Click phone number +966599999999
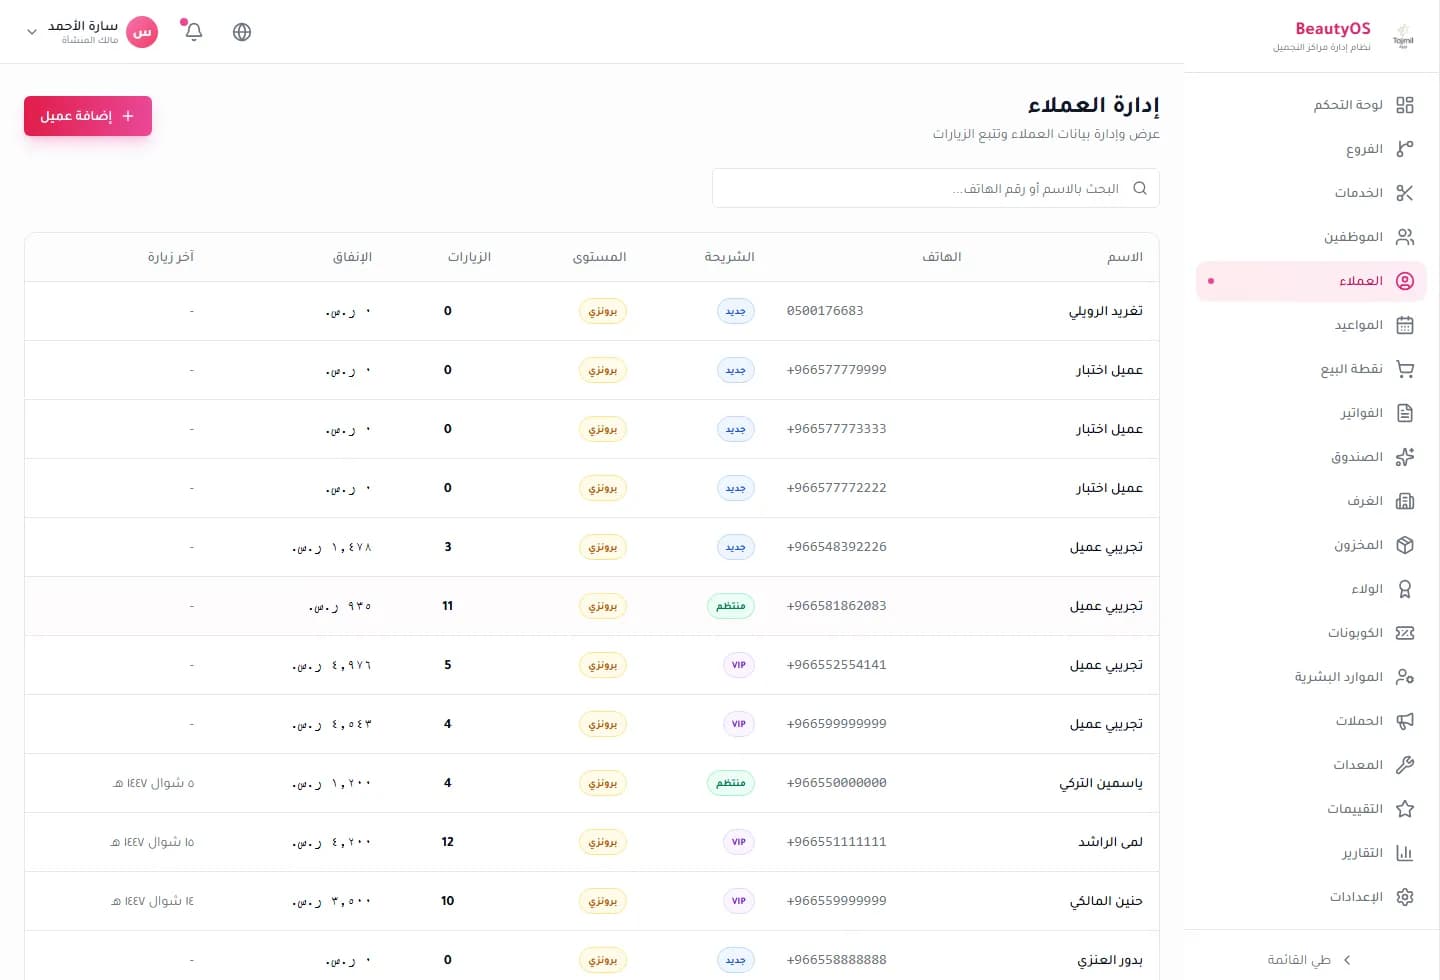Screen dimensions: 1440x980 pos(836,724)
